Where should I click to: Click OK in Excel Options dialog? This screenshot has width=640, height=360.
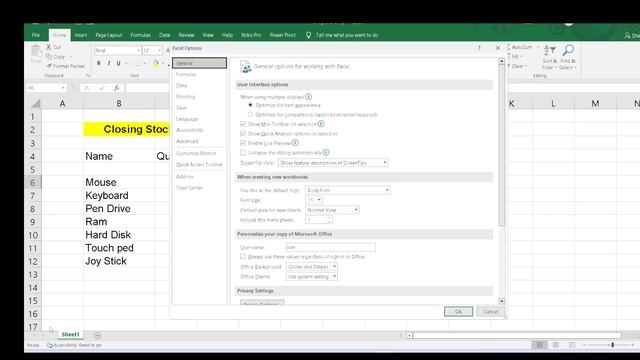tap(458, 311)
